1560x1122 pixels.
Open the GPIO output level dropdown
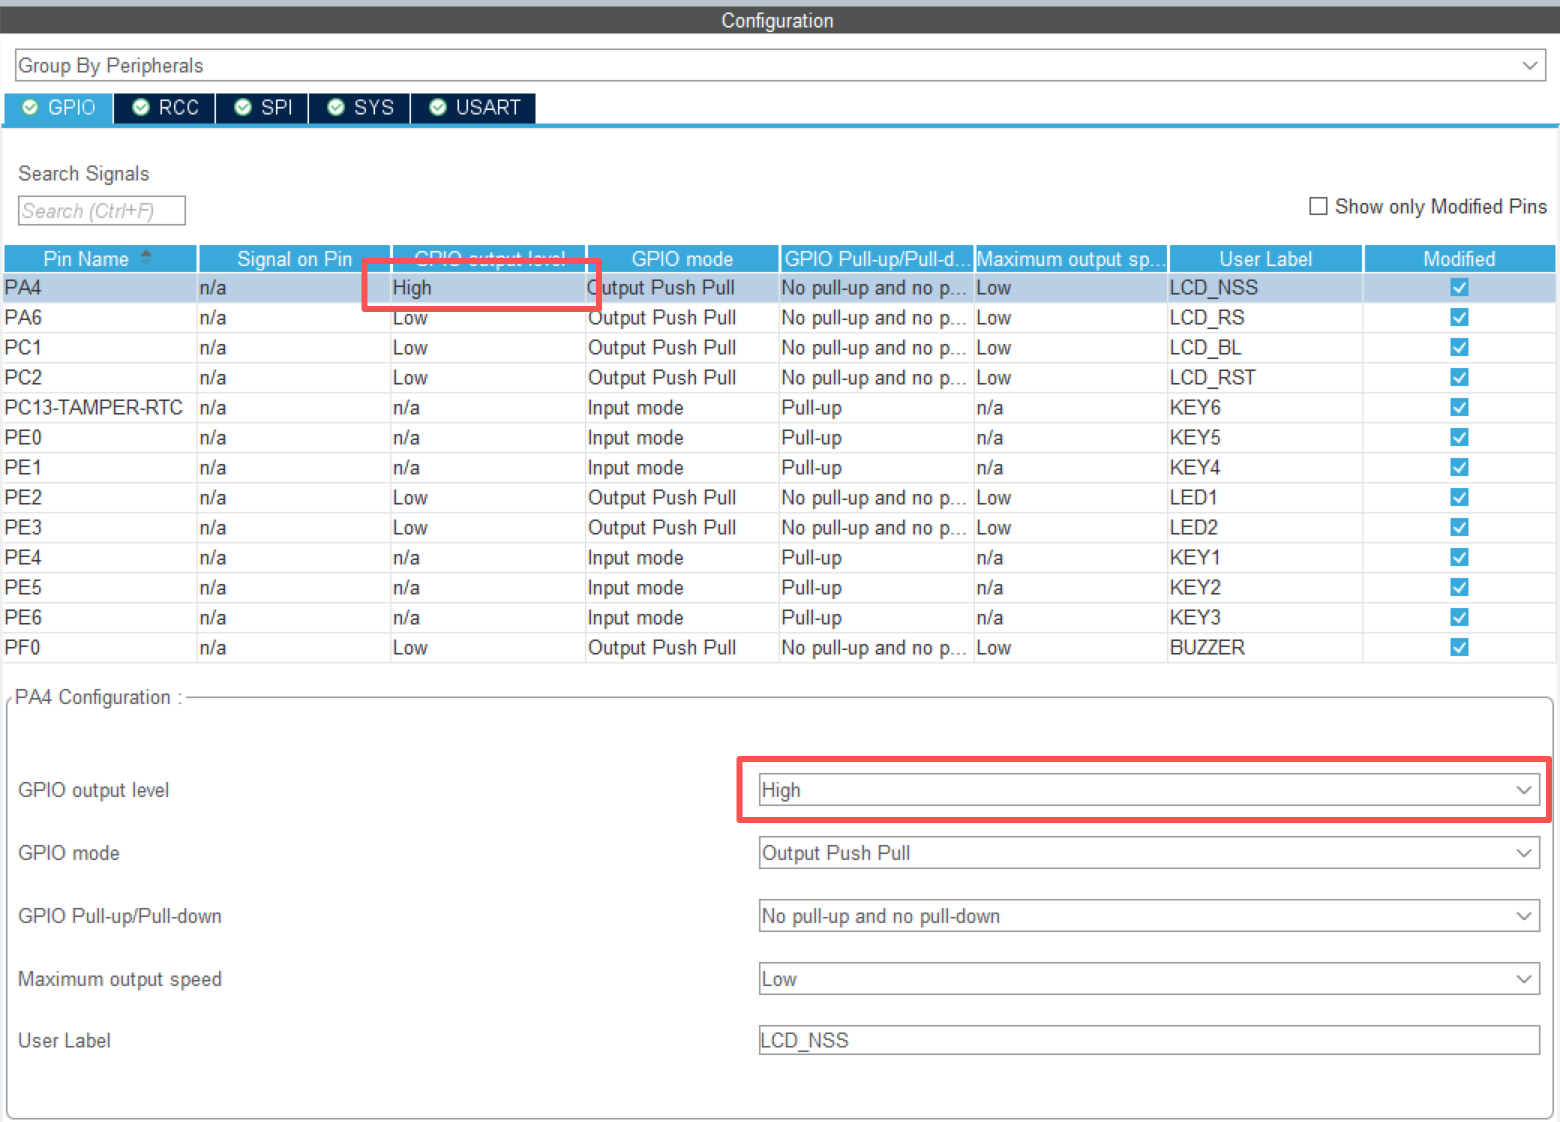tap(1149, 790)
